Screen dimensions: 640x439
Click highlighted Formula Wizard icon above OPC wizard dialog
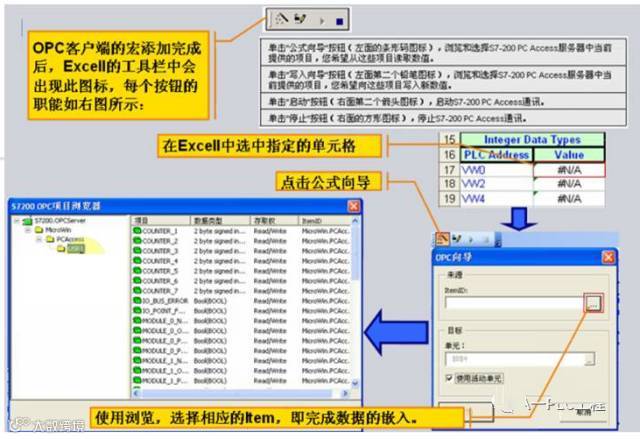[x=442, y=239]
